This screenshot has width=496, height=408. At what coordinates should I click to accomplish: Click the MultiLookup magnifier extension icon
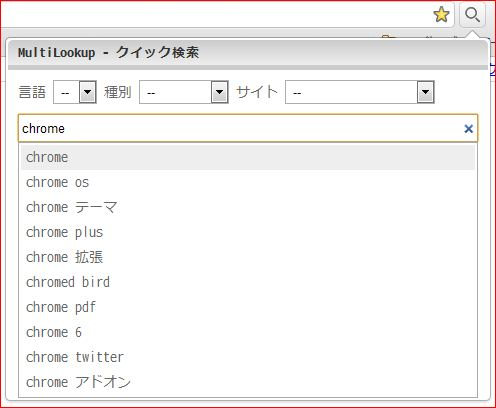(472, 15)
